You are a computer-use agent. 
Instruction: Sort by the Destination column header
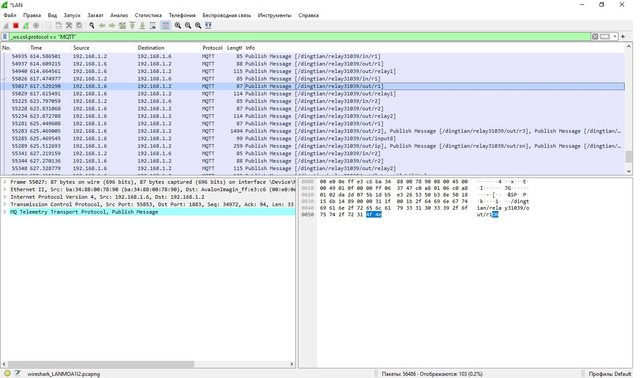(168, 48)
